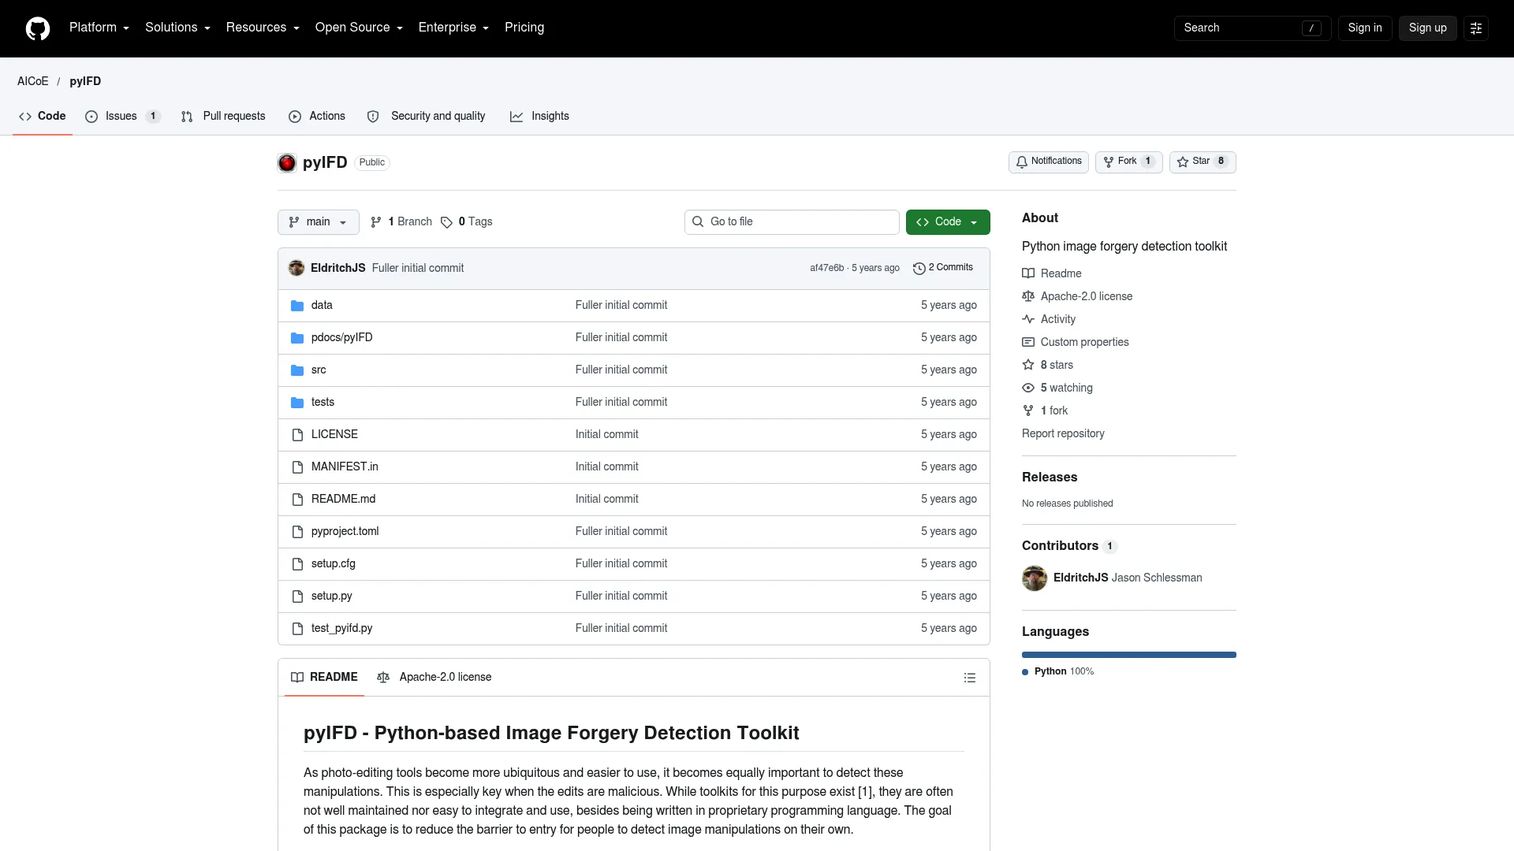Click the star icon beside 8 stars
The height and width of the screenshot is (851, 1514).
click(x=1028, y=365)
